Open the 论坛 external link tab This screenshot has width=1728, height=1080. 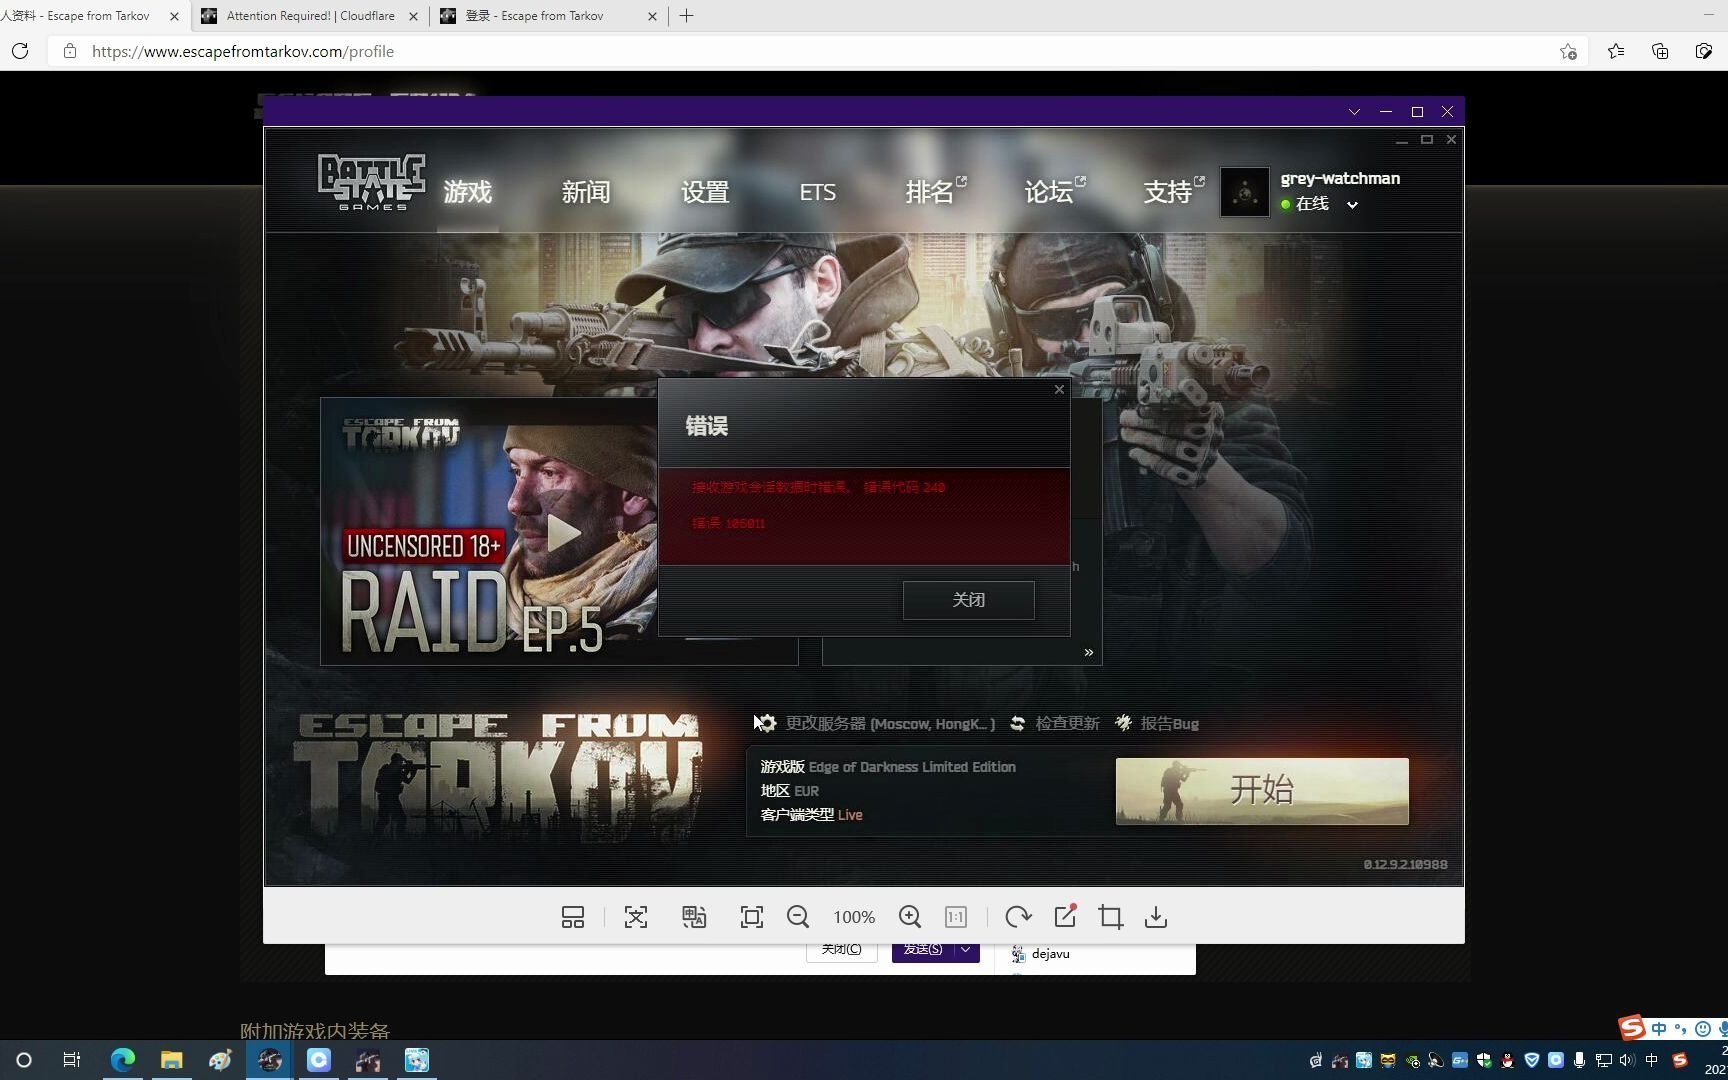(x=1055, y=192)
